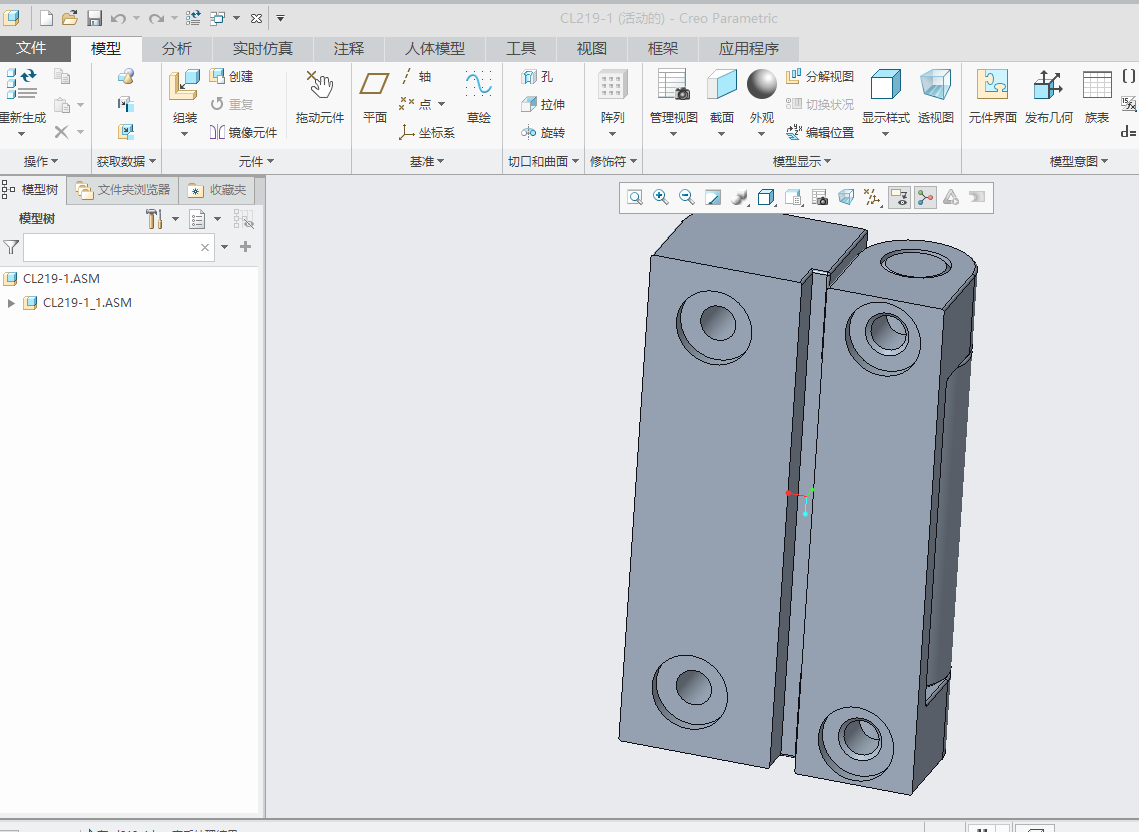Toggle datum display filters in graphics toolbar

(x=872, y=198)
